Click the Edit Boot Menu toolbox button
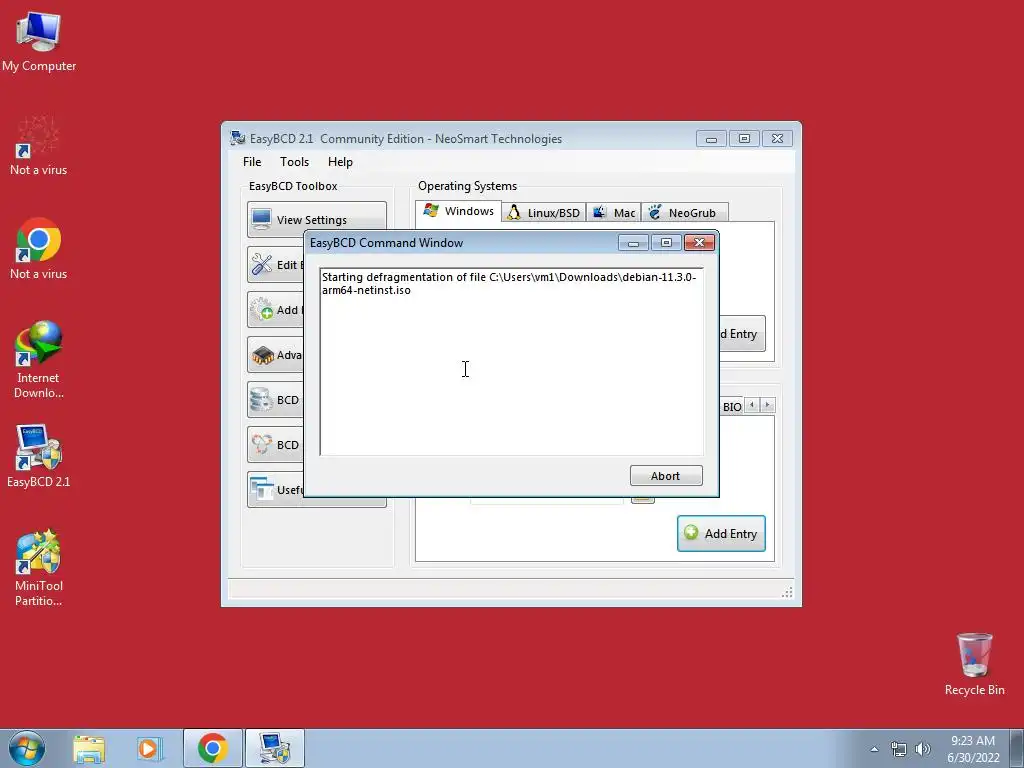The height and width of the screenshot is (768, 1024). pyautogui.click(x=276, y=264)
